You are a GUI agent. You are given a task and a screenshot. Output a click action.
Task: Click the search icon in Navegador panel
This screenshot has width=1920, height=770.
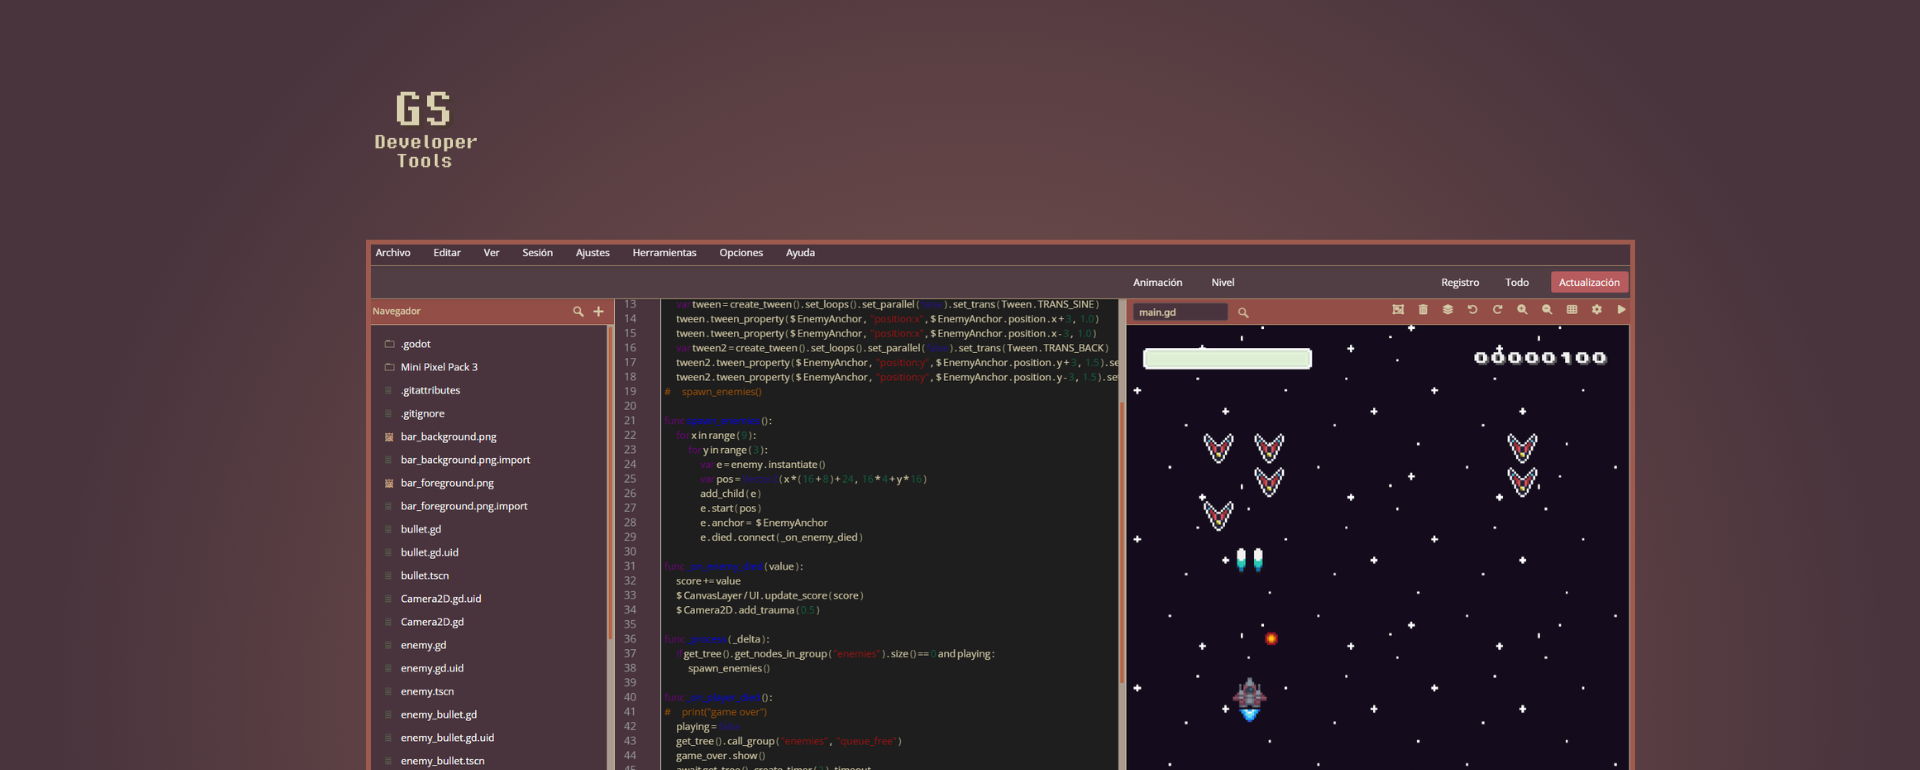tap(578, 312)
